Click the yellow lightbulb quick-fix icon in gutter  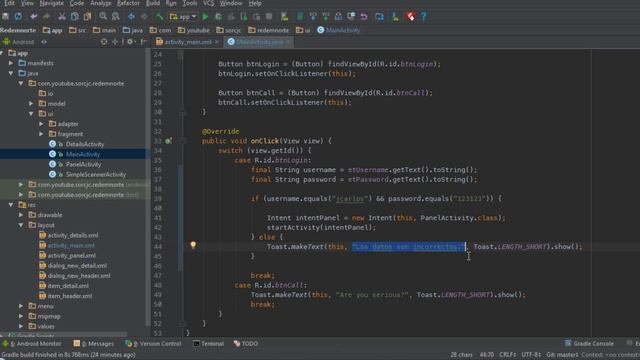pyautogui.click(x=193, y=245)
